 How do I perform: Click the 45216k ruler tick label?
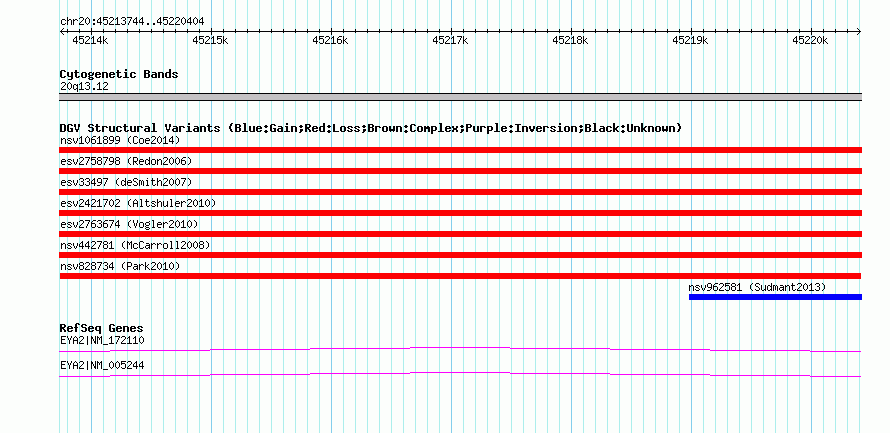330,40
